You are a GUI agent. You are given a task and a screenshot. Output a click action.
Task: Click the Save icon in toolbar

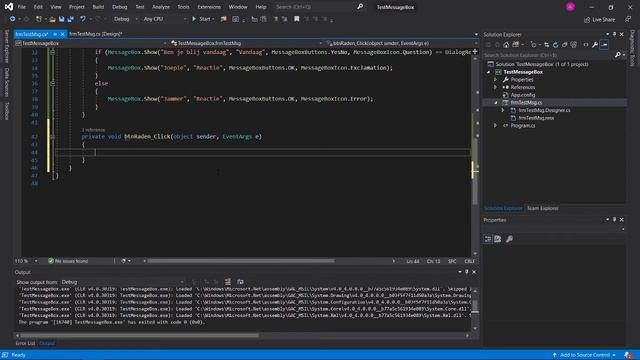[62, 19]
